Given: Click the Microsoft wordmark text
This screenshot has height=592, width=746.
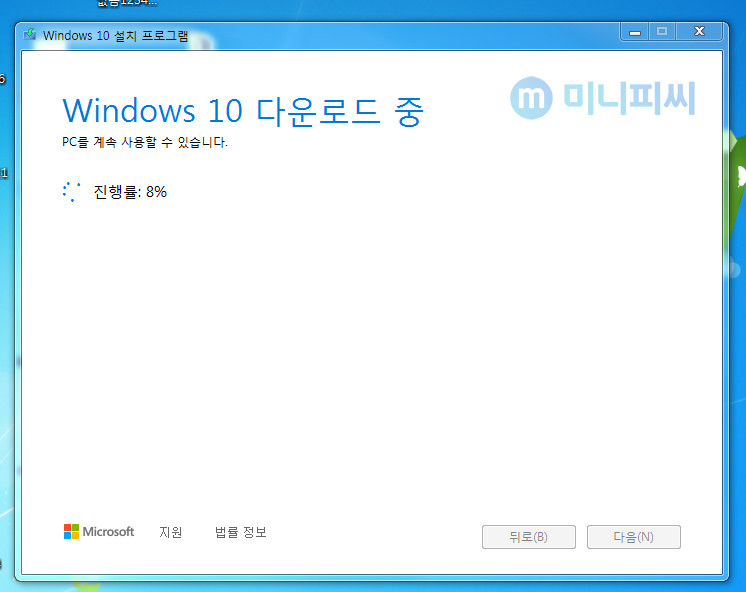Looking at the screenshot, I should coord(108,532).
